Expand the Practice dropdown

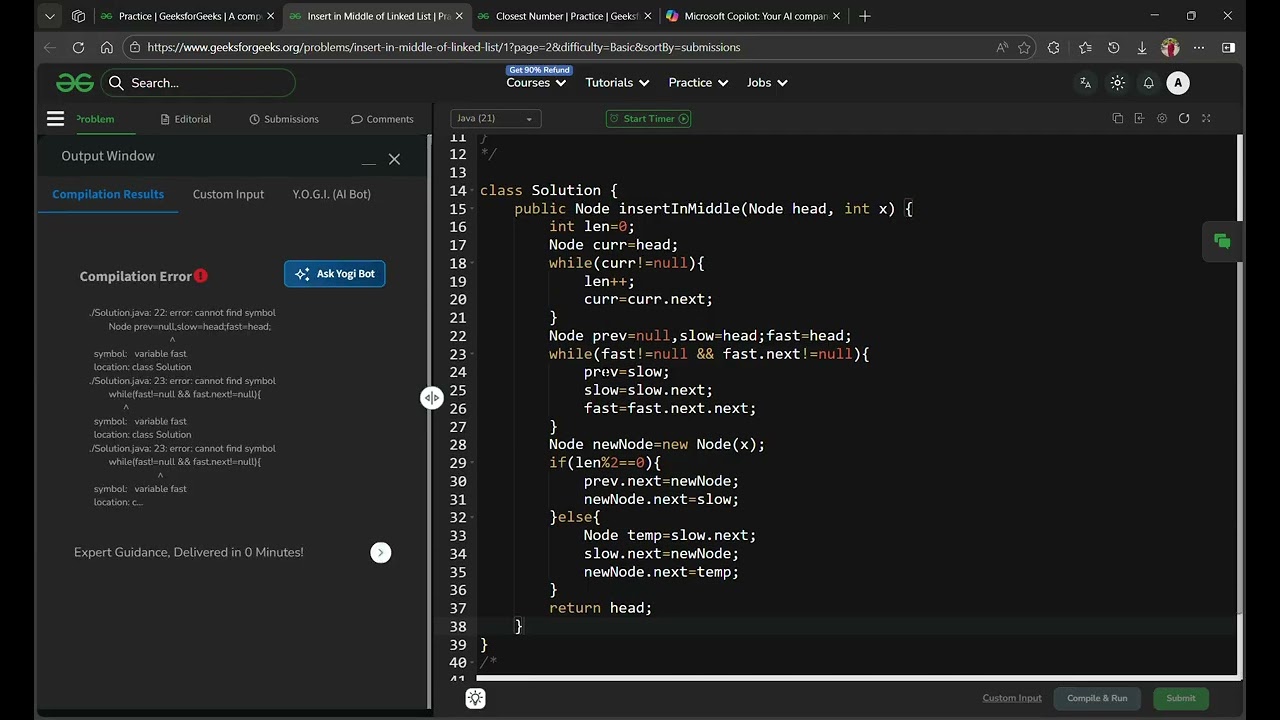[x=698, y=83]
